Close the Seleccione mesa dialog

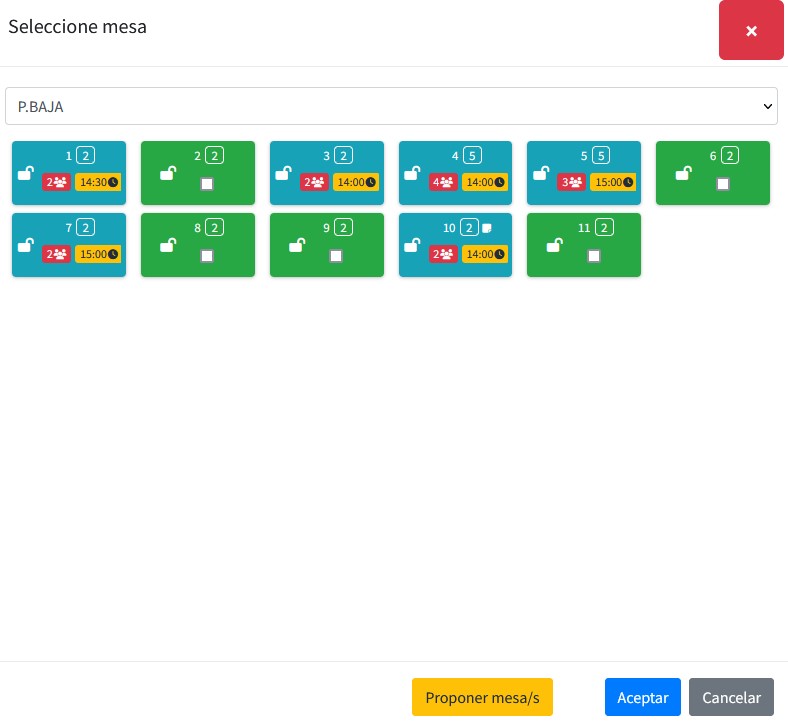point(751,31)
